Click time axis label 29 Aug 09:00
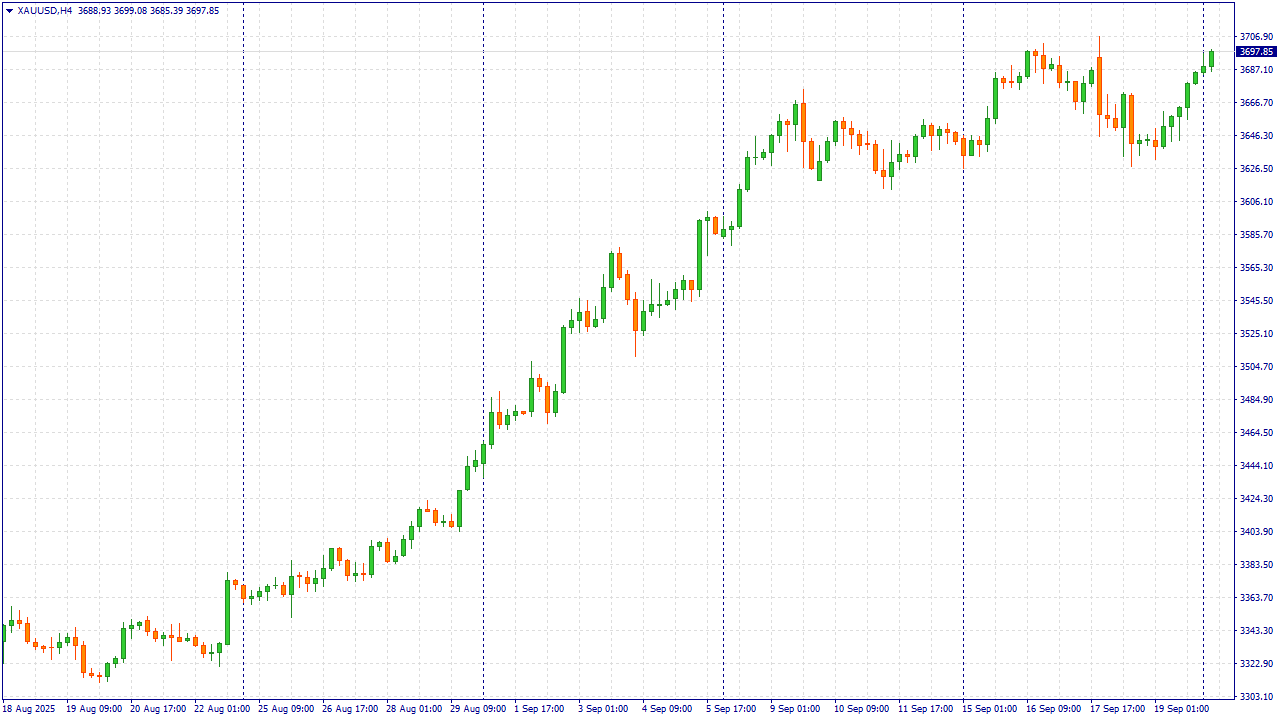Viewport: 1280px width, 720px height. tap(478, 709)
